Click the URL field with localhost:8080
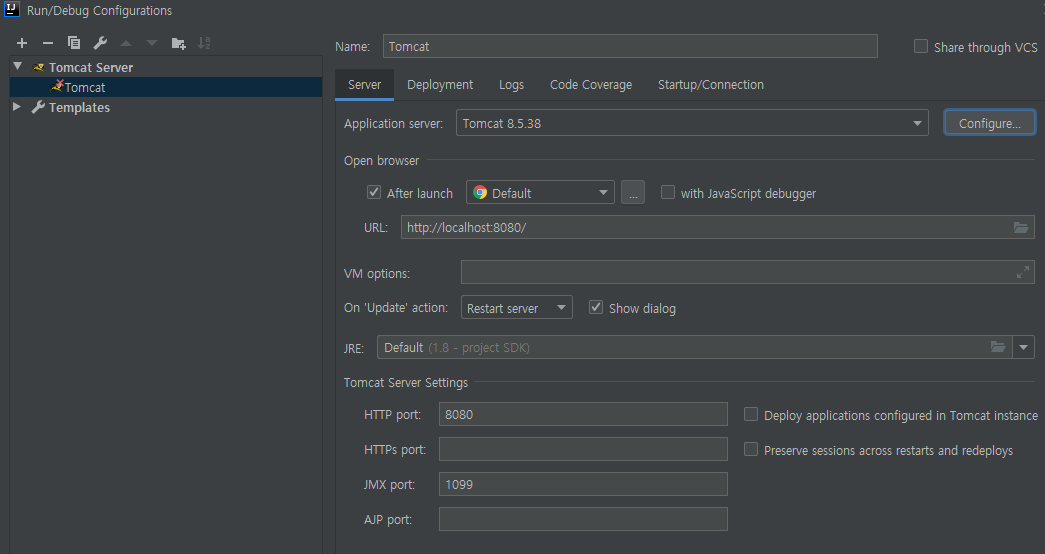This screenshot has height=554, width=1045. pyautogui.click(x=717, y=227)
